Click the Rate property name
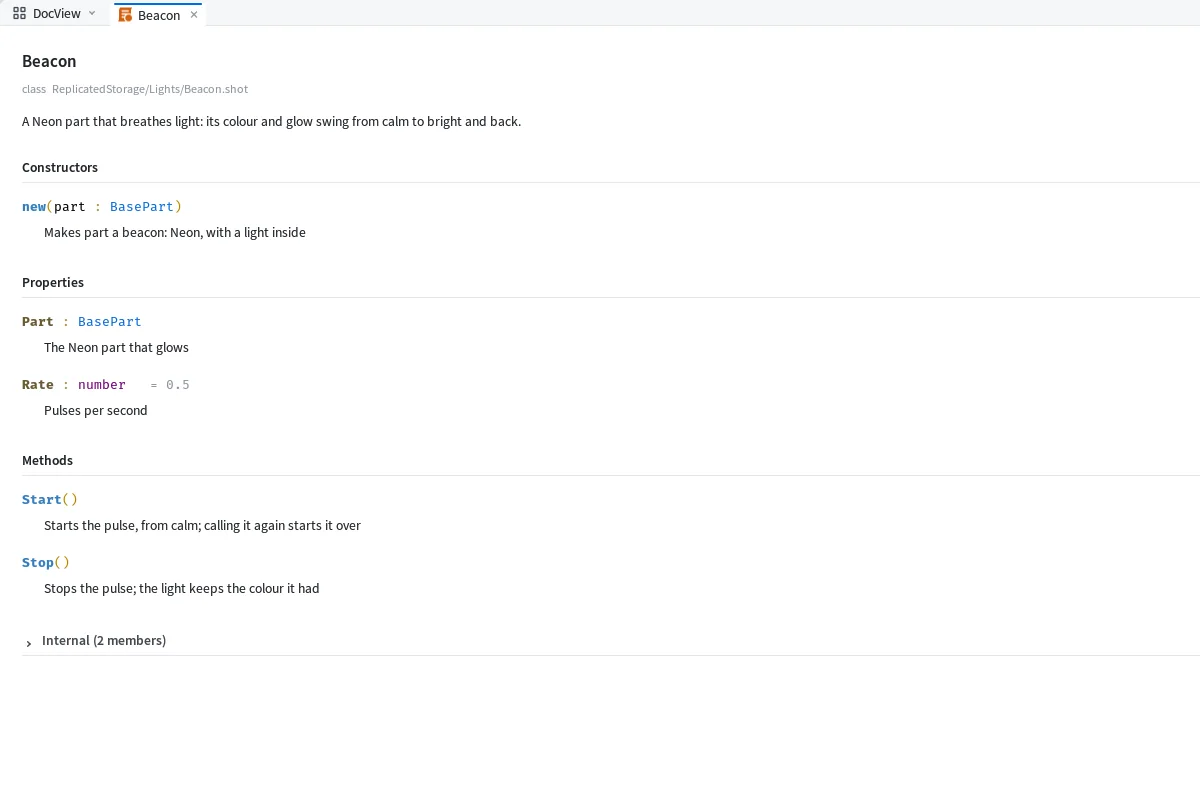The width and height of the screenshot is (1200, 800). pyautogui.click(x=38, y=384)
